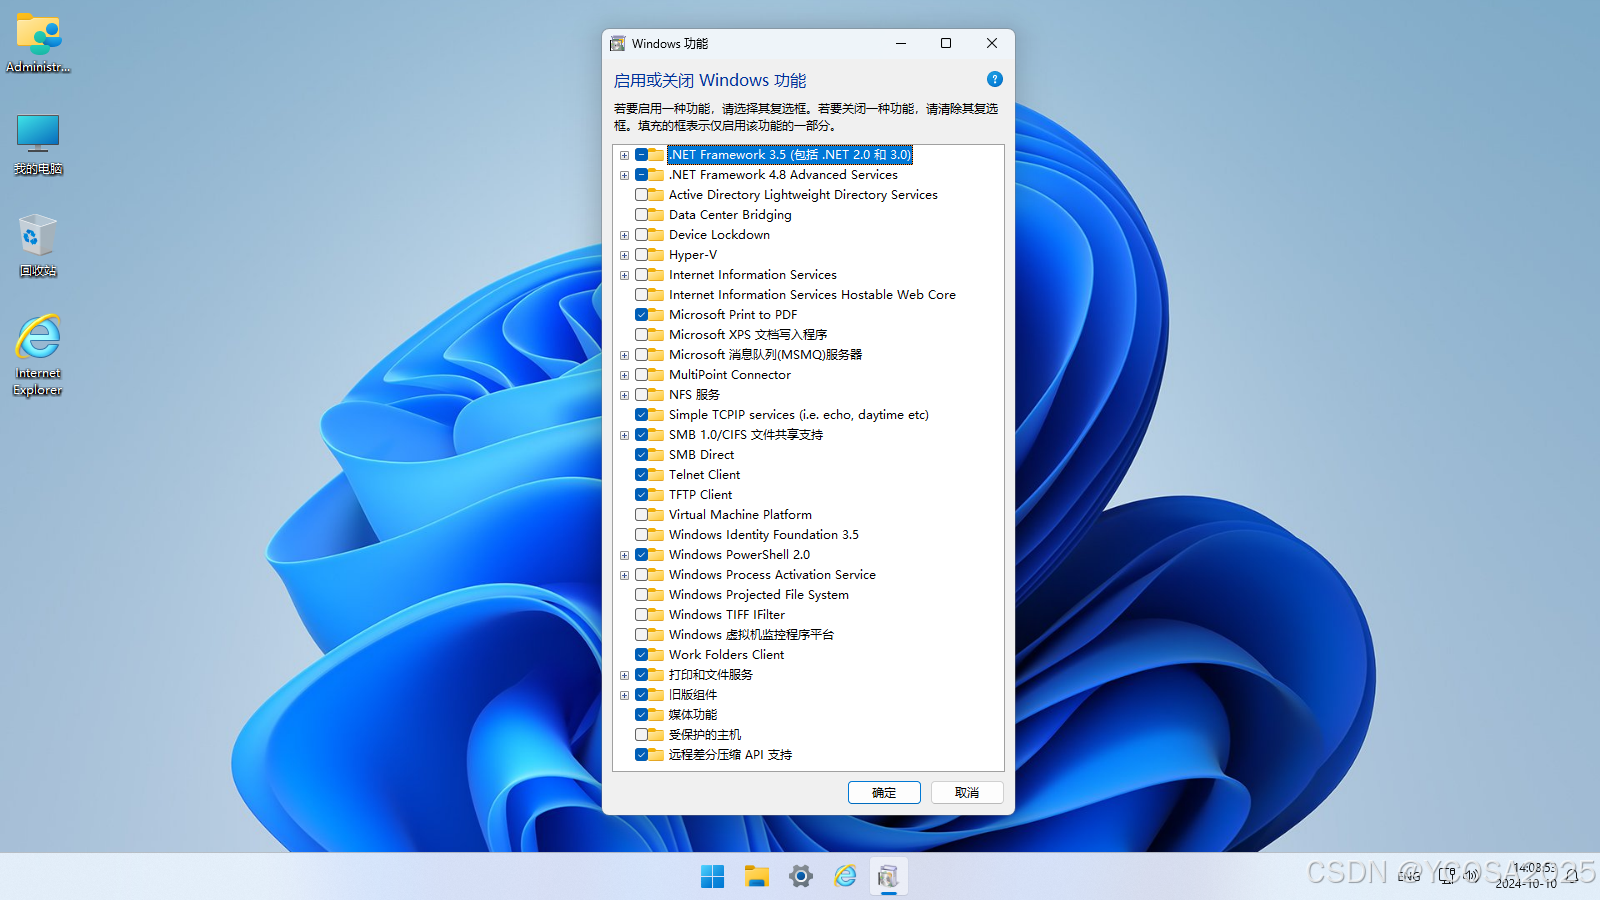Select Microsoft XPS 文档写入程序 item

748,335
